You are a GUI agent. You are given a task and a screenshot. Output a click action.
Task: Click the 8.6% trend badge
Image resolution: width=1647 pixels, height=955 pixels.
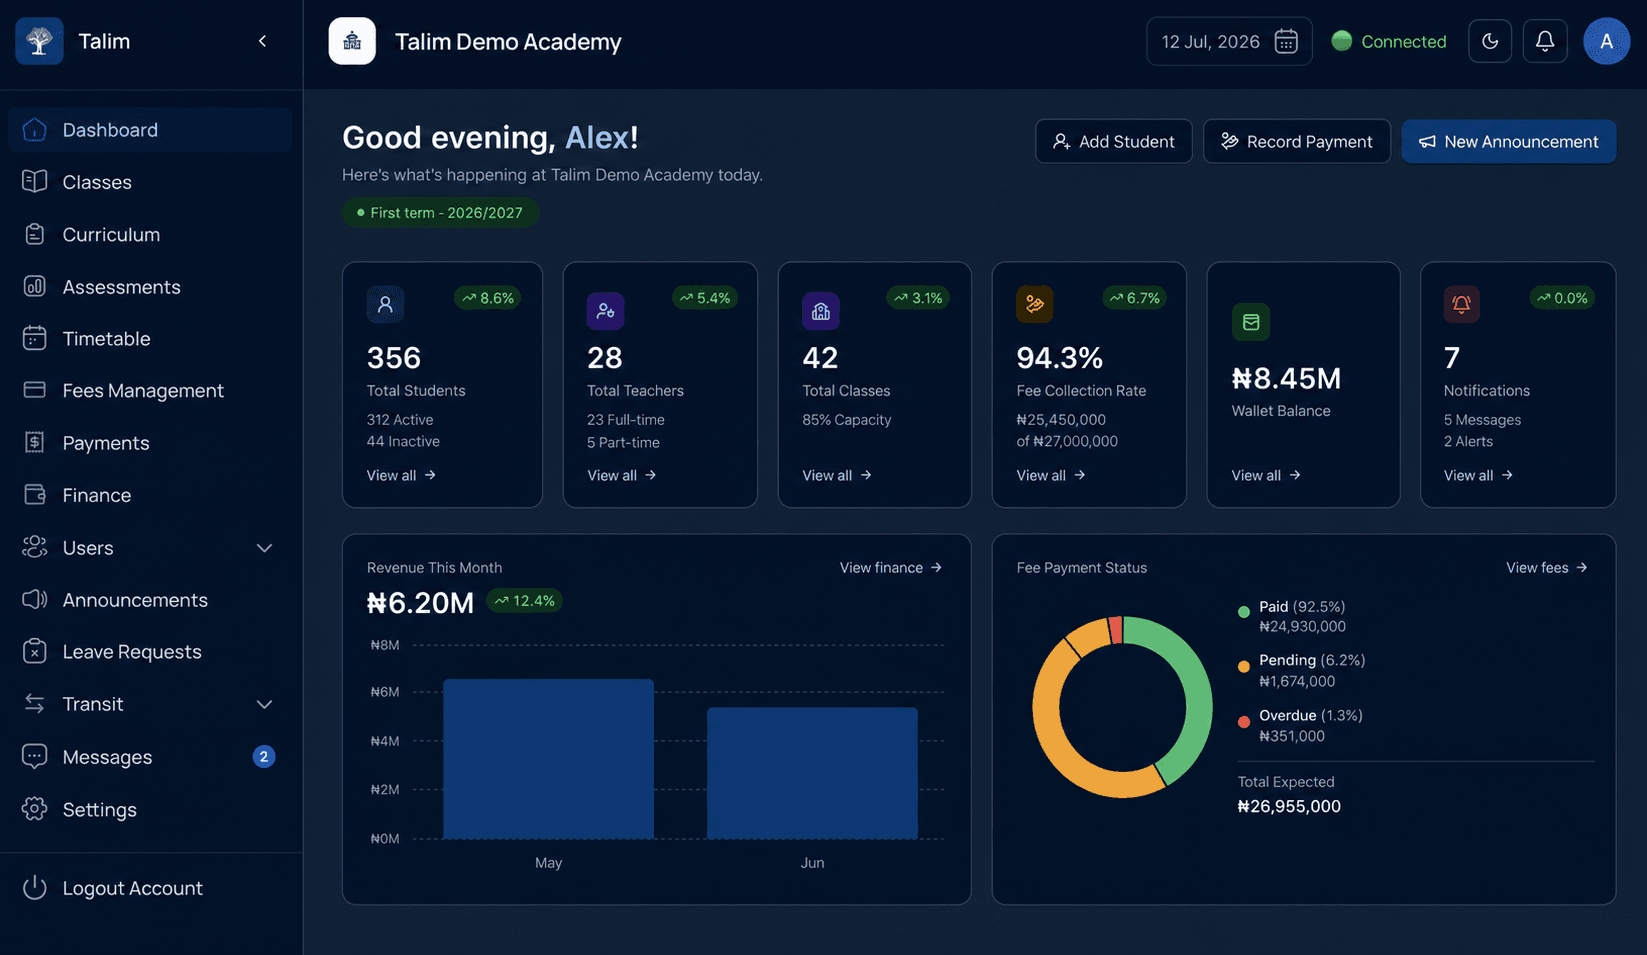coord(487,298)
